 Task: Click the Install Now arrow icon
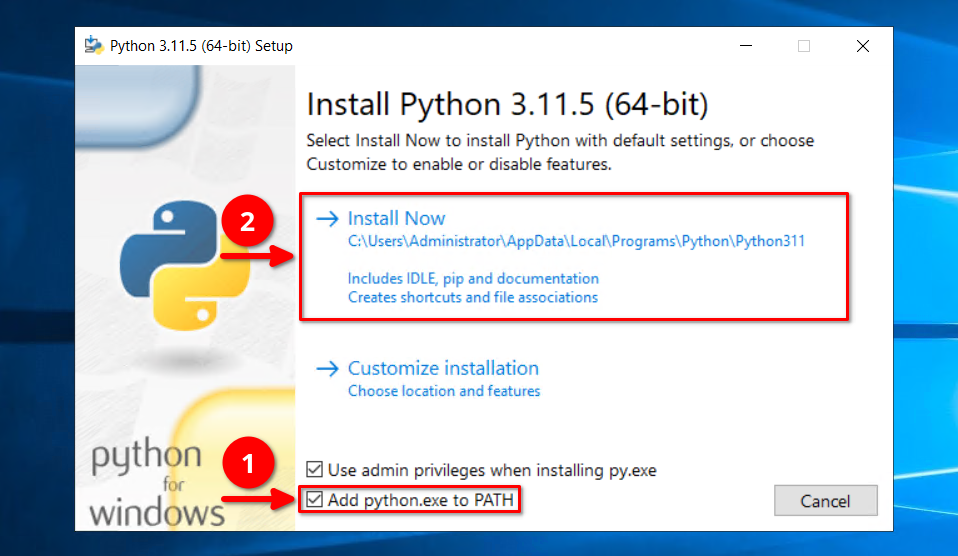[327, 219]
